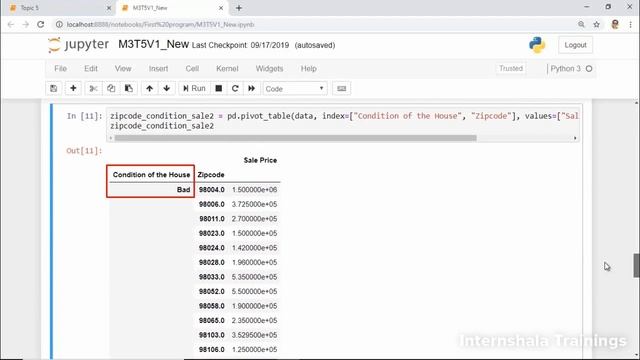This screenshot has width=640, height=360.
Task: Save notebook with the floppy disk icon
Action: pos(53,89)
